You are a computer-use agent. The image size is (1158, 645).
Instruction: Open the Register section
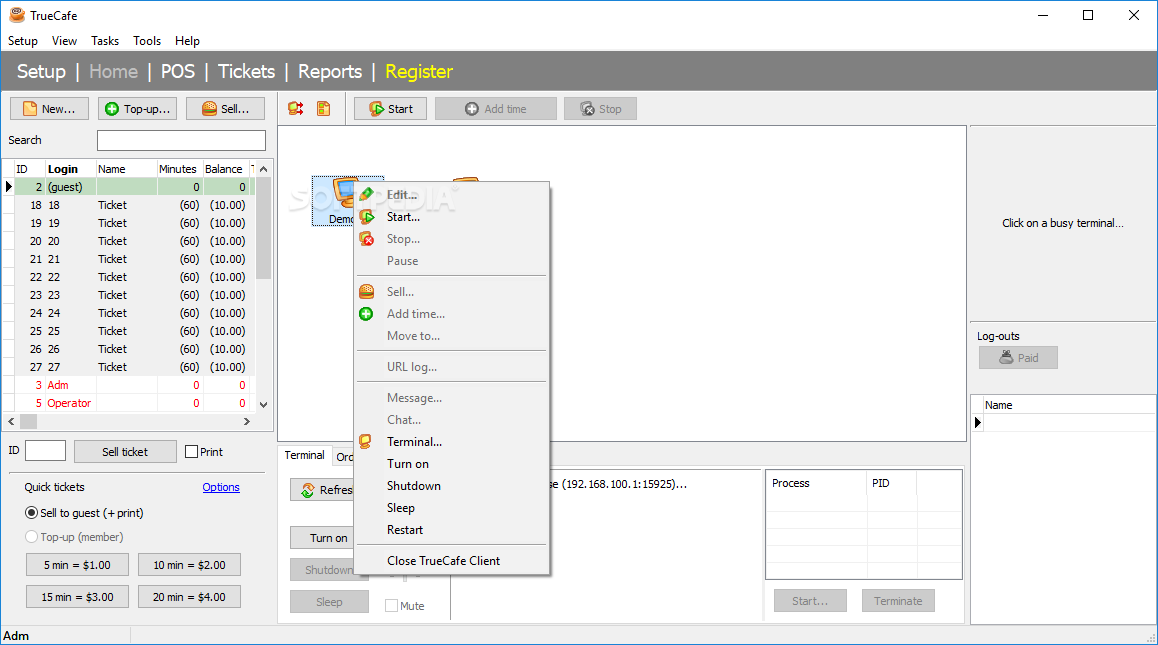tap(419, 72)
